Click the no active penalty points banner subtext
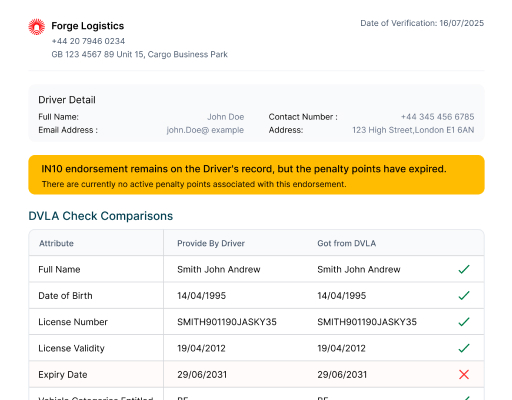Viewport: 512px width, 400px height. click(x=194, y=184)
